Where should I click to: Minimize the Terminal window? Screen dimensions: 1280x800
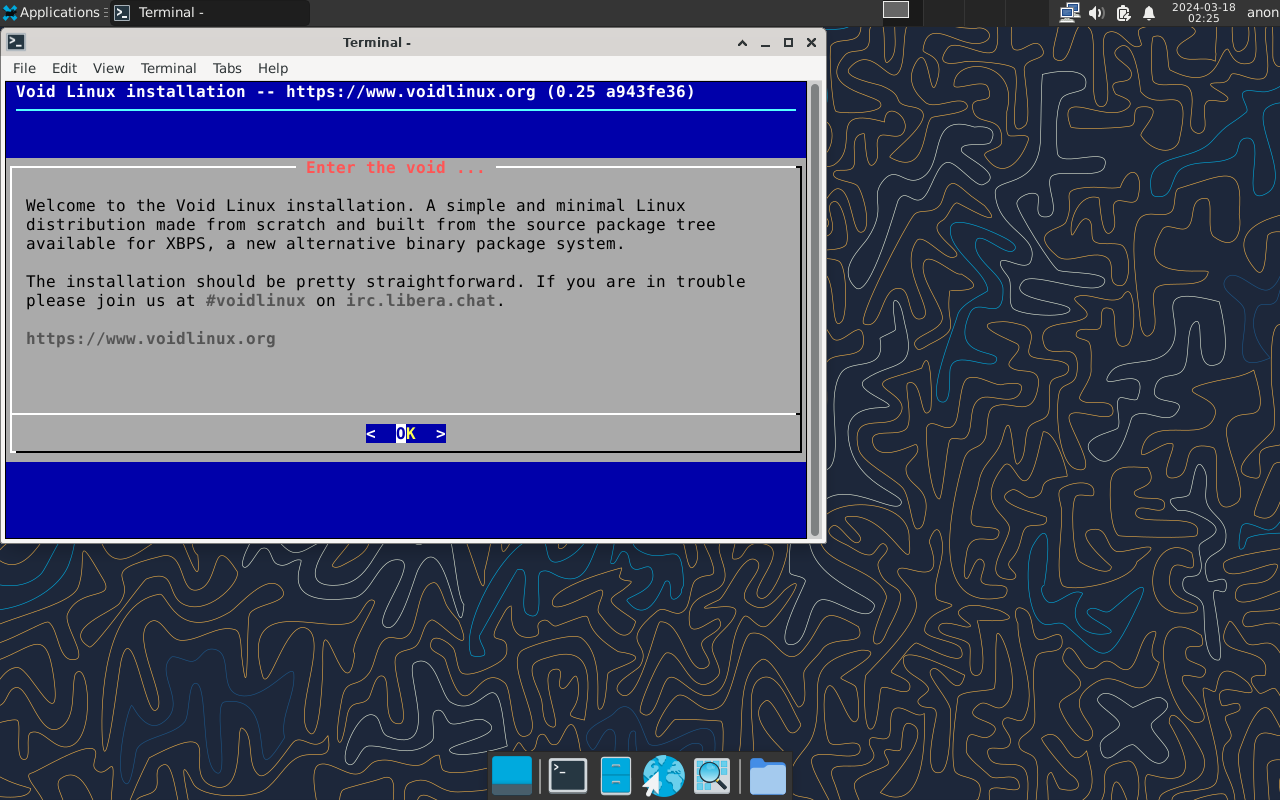pos(765,42)
